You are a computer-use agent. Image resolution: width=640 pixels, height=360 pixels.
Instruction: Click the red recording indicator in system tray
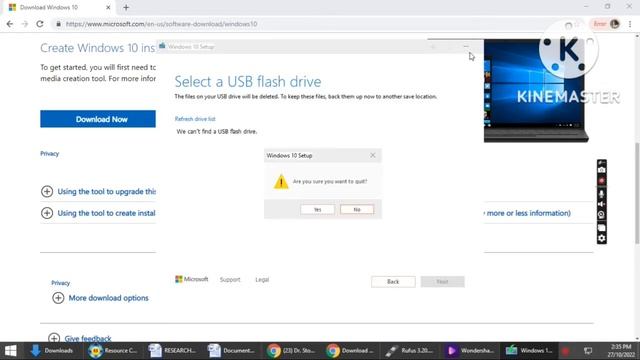pyautogui.click(x=566, y=351)
